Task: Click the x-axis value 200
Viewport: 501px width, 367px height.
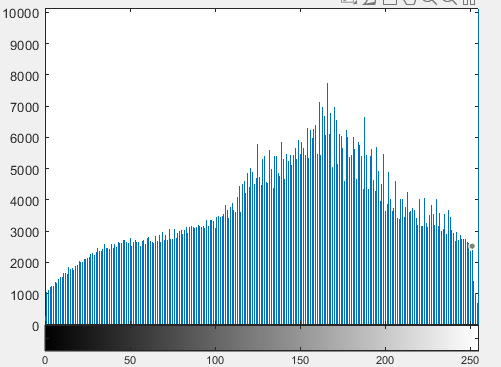Action: (x=385, y=360)
